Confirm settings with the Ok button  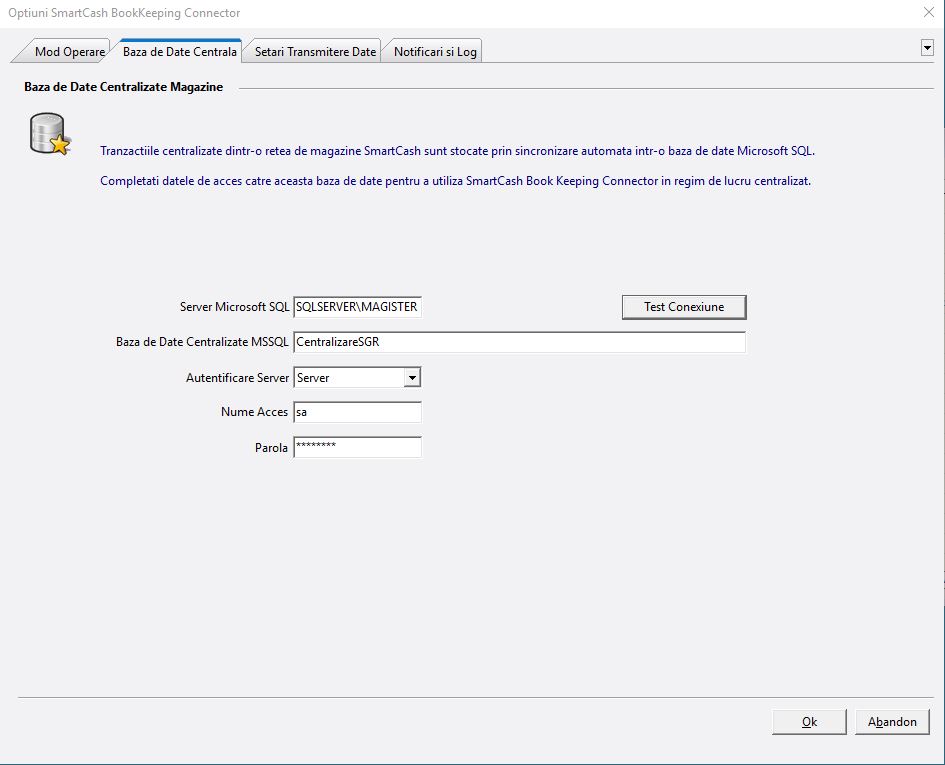coord(809,722)
